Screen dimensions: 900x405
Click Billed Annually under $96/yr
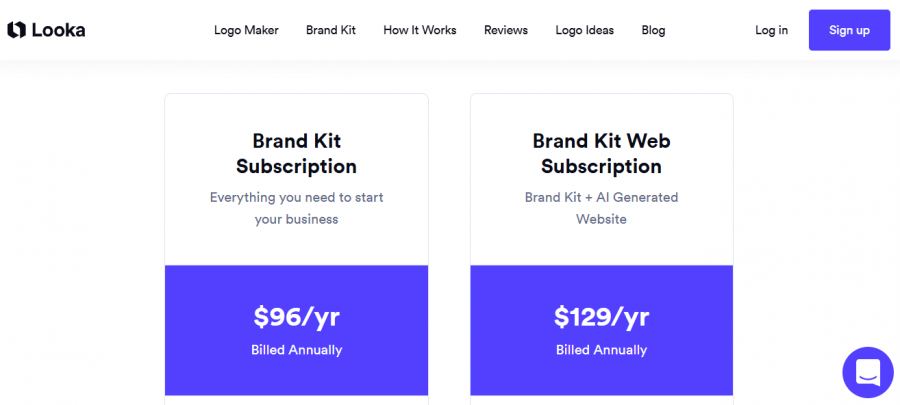point(296,350)
